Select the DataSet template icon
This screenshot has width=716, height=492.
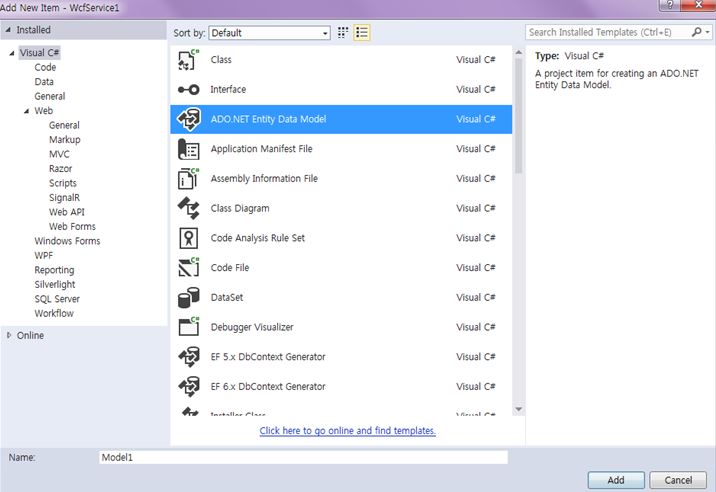pyautogui.click(x=189, y=297)
